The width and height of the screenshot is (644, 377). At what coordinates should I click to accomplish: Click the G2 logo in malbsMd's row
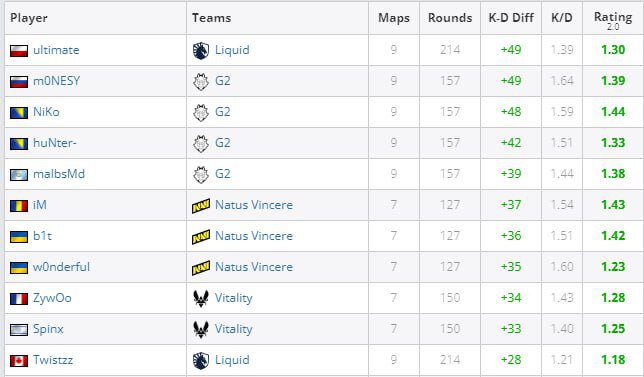tap(201, 174)
